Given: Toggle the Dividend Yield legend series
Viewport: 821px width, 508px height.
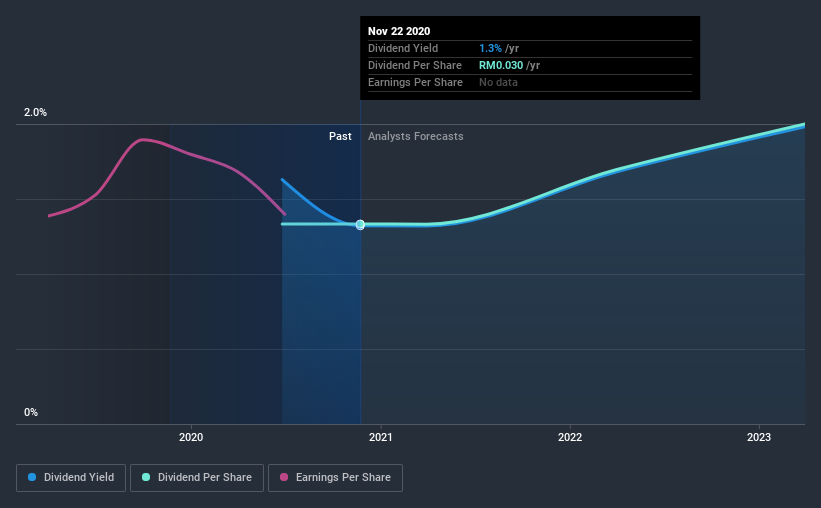Looking at the screenshot, I should [x=71, y=478].
